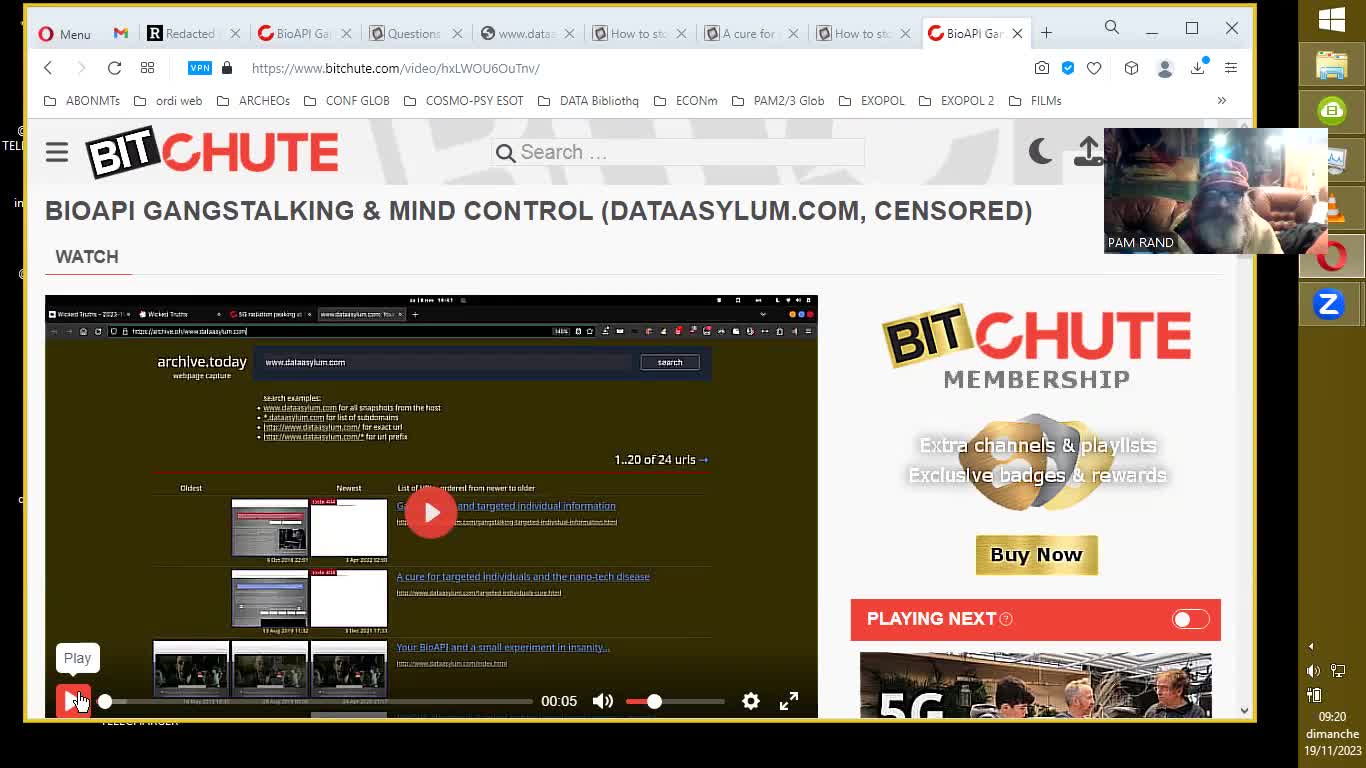Add page to bookmarks with heart icon
This screenshot has width=1366, height=768.
tap(1094, 68)
